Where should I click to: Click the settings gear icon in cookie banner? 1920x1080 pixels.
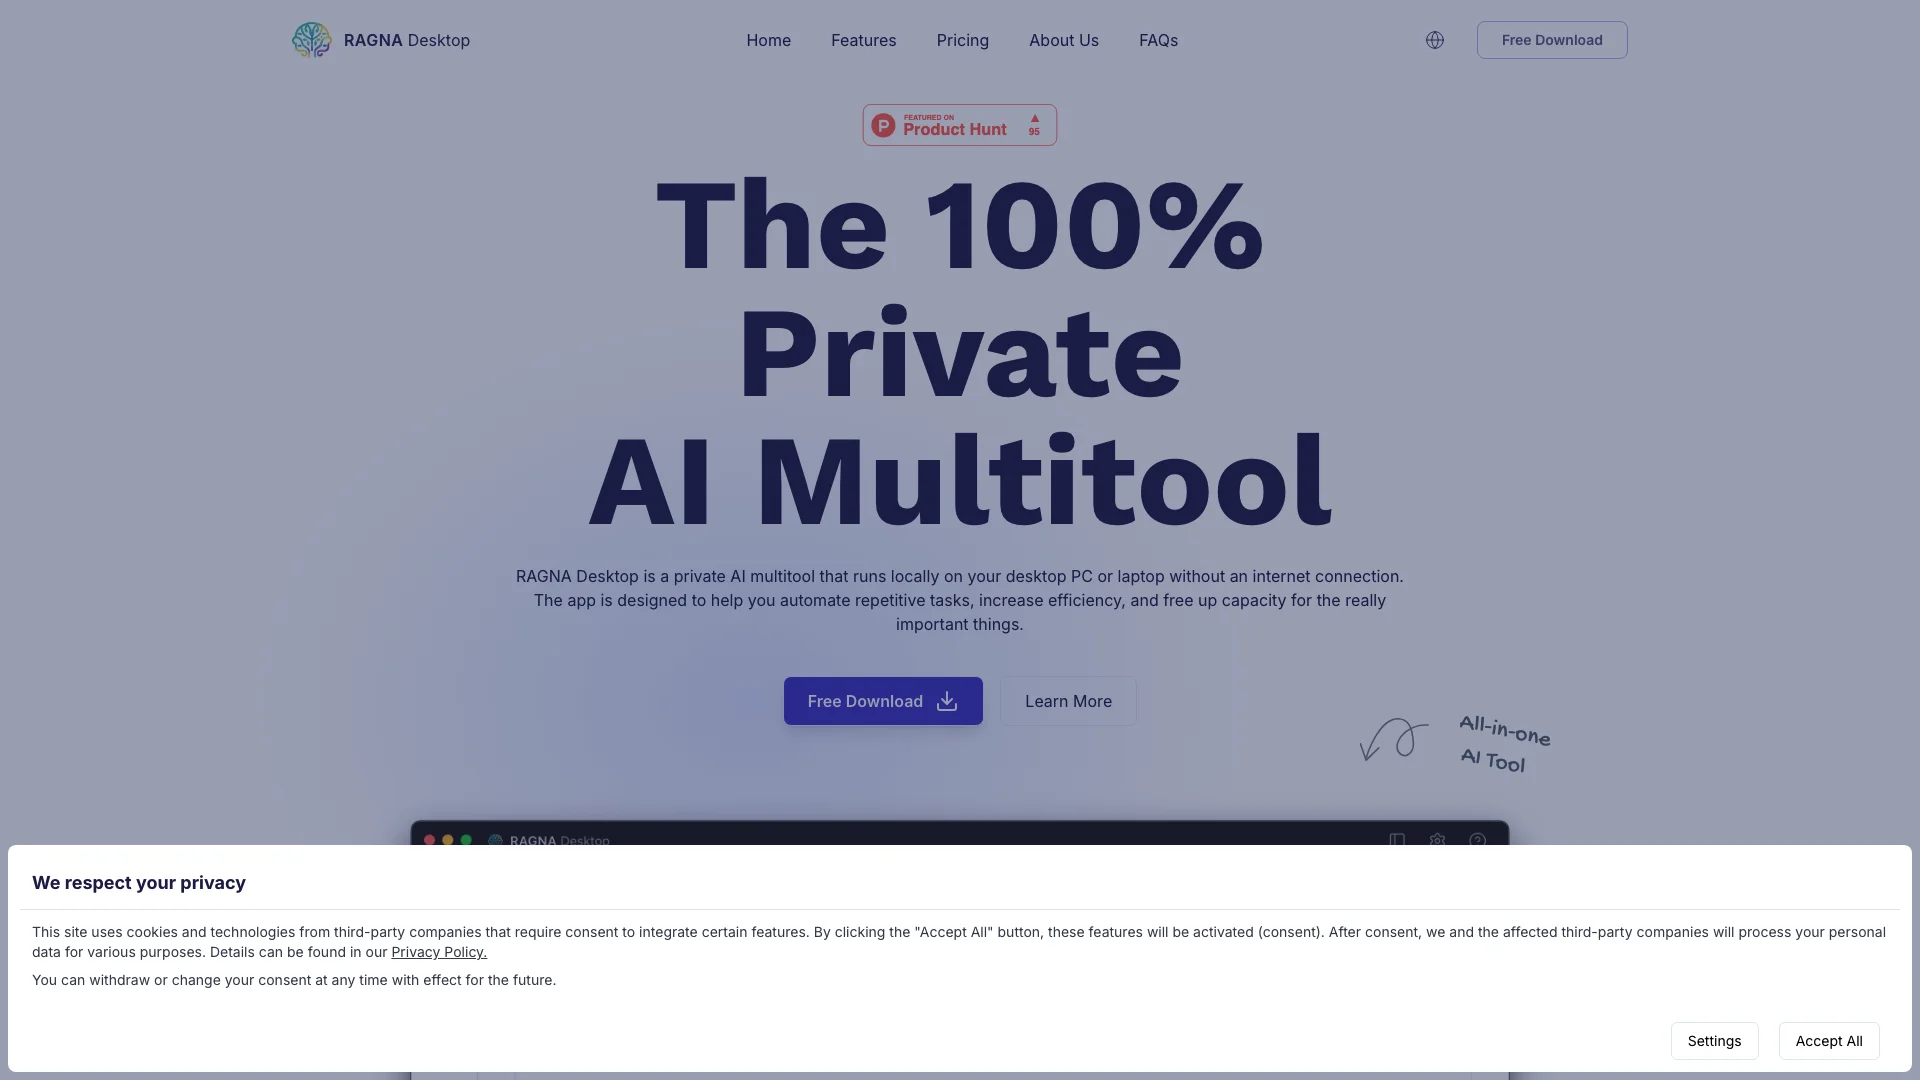pyautogui.click(x=1713, y=1040)
